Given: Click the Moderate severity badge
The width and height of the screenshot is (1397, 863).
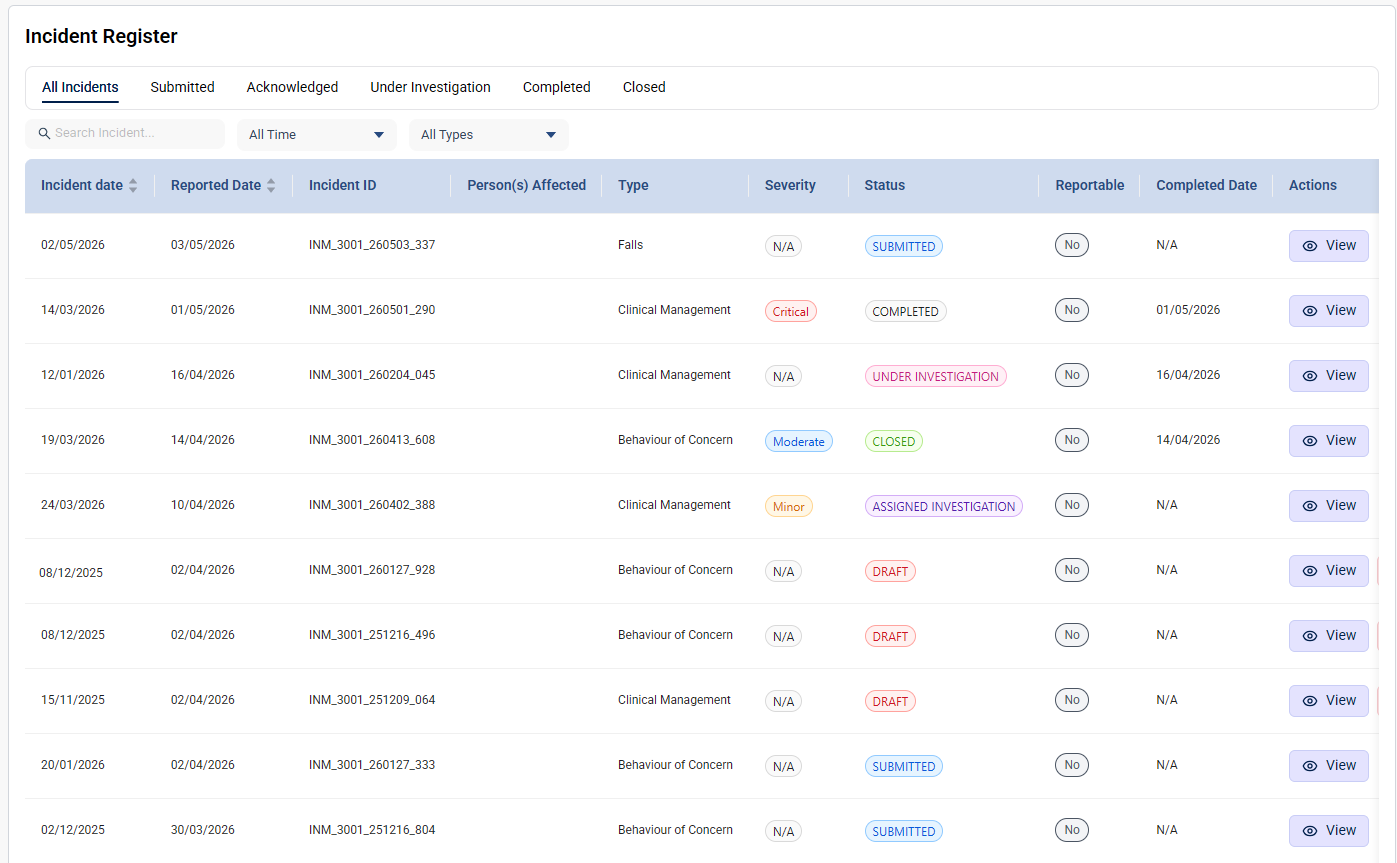Looking at the screenshot, I should (799, 441).
